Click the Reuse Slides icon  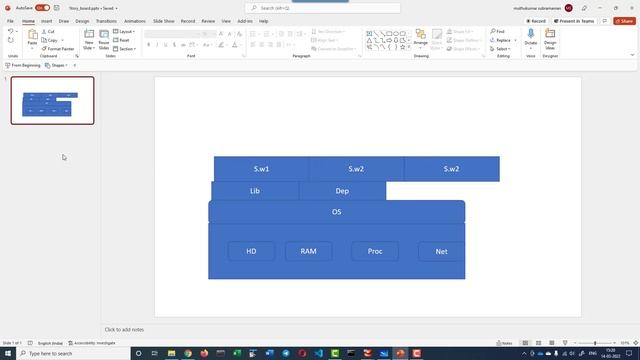pos(104,34)
